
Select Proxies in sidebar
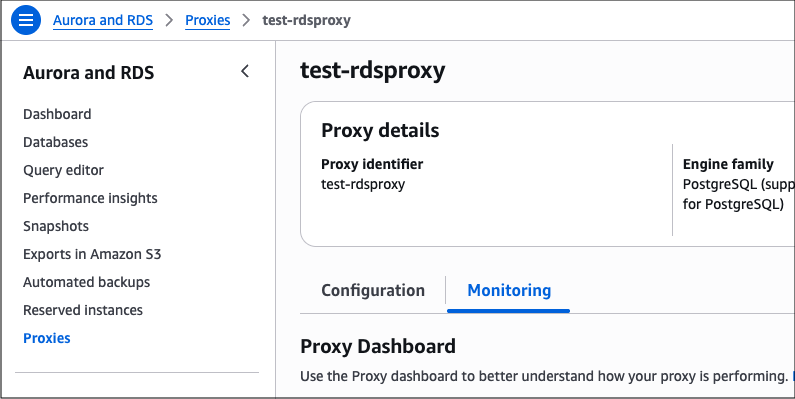pos(47,338)
